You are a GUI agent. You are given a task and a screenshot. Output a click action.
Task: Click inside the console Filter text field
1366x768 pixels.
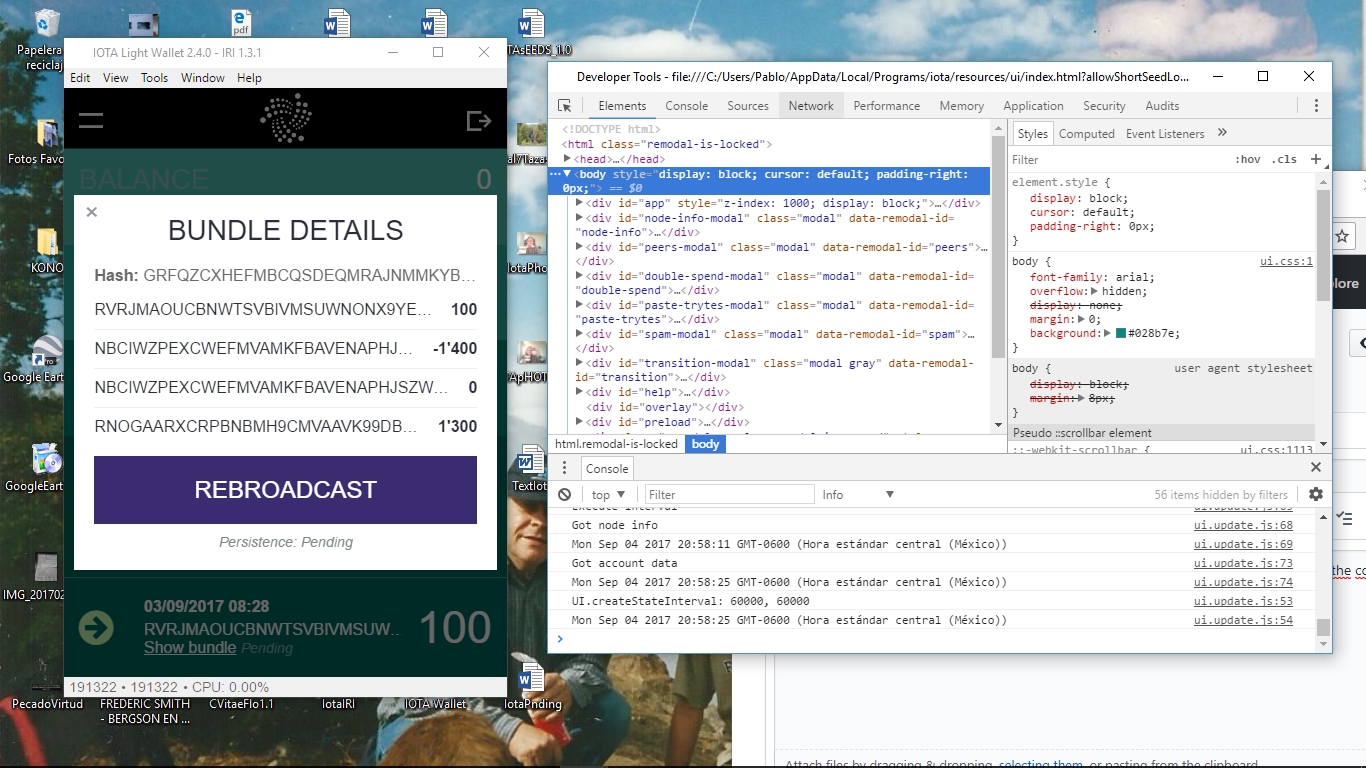pyautogui.click(x=729, y=494)
